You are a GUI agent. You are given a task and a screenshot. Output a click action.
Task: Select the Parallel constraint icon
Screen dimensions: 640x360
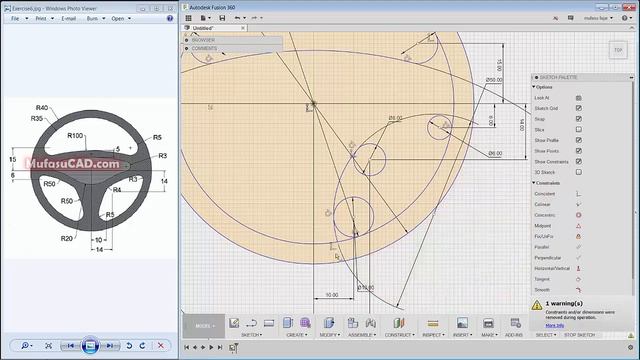[x=578, y=247]
